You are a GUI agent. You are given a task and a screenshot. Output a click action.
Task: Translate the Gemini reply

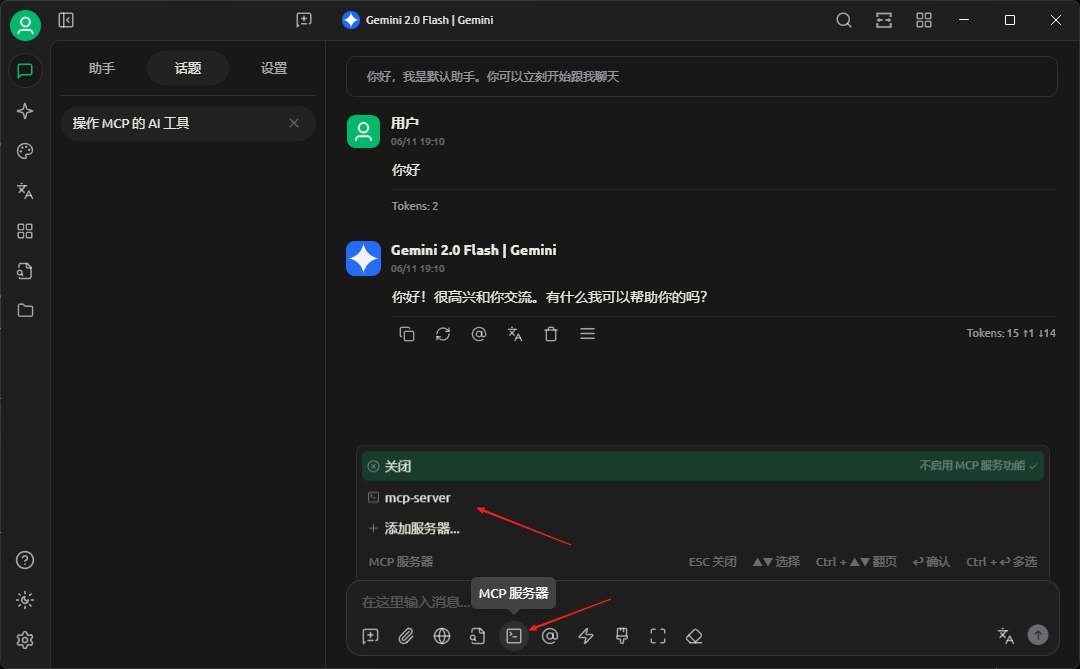(515, 334)
